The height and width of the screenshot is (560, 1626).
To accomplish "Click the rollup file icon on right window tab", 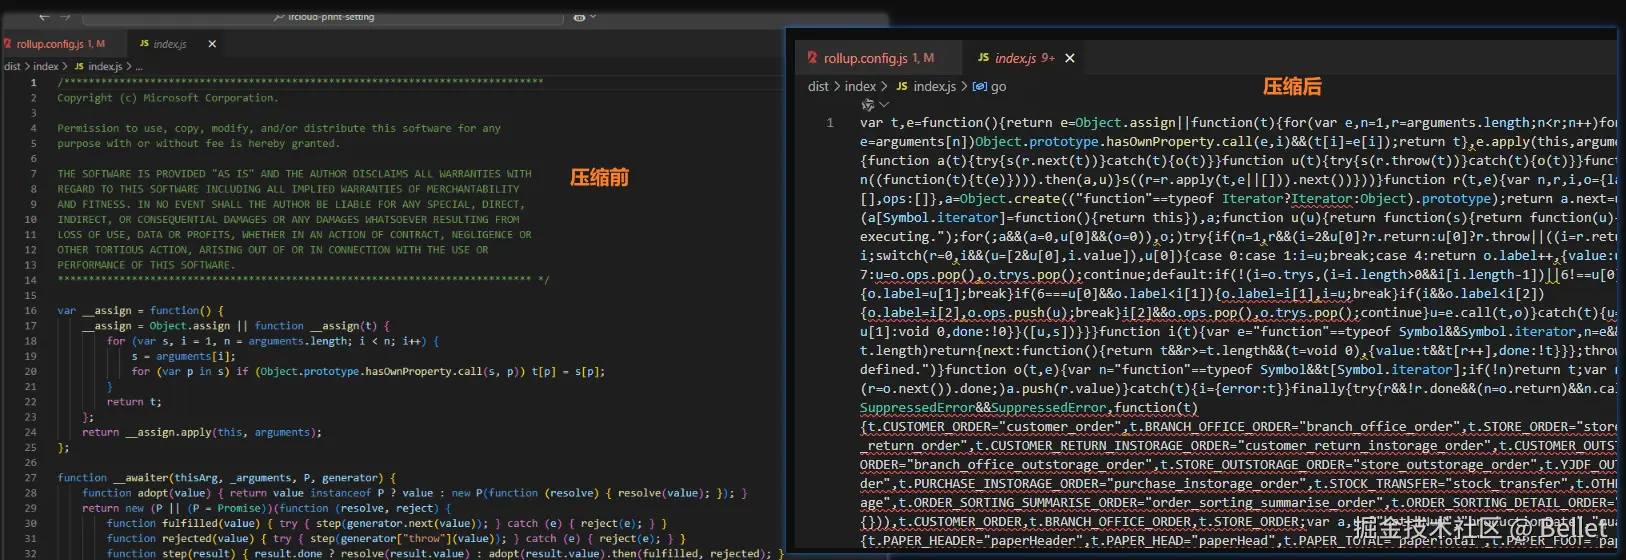I will 812,58.
